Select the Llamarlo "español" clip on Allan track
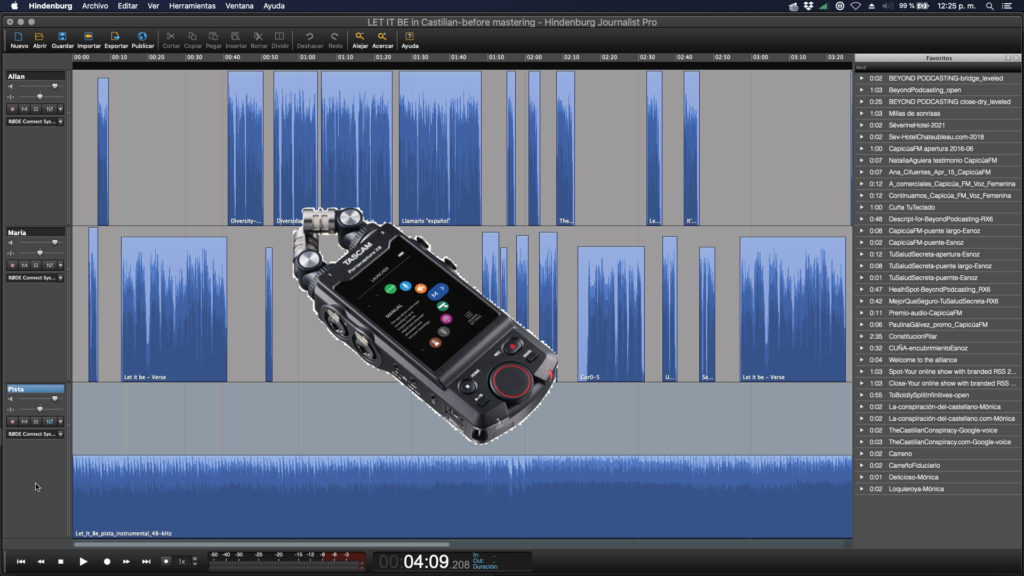This screenshot has width=1024, height=576. [x=440, y=148]
